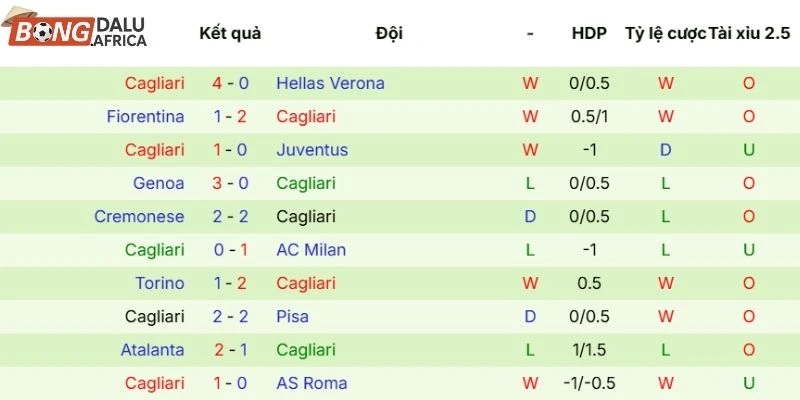Open the AS Roma team link
The width and height of the screenshot is (800, 400).
[312, 383]
